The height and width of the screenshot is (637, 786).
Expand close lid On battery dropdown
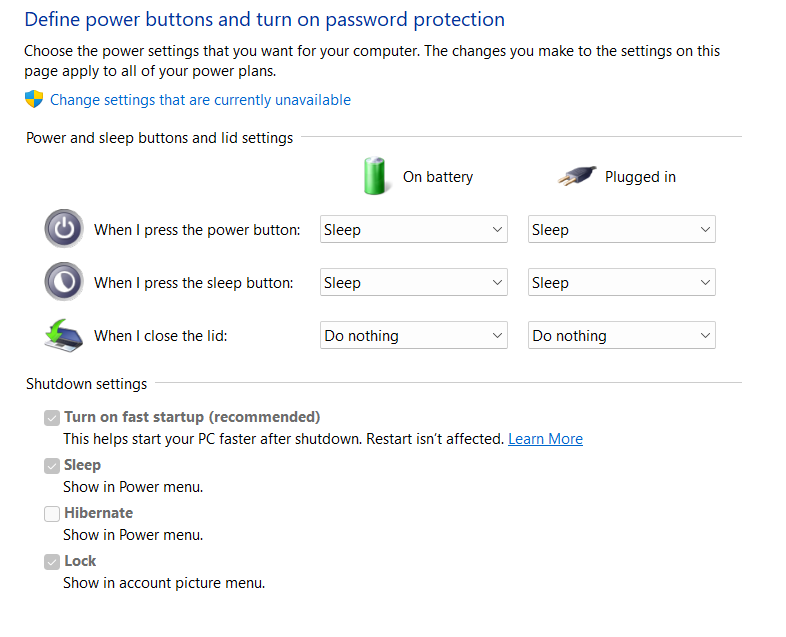[414, 336]
